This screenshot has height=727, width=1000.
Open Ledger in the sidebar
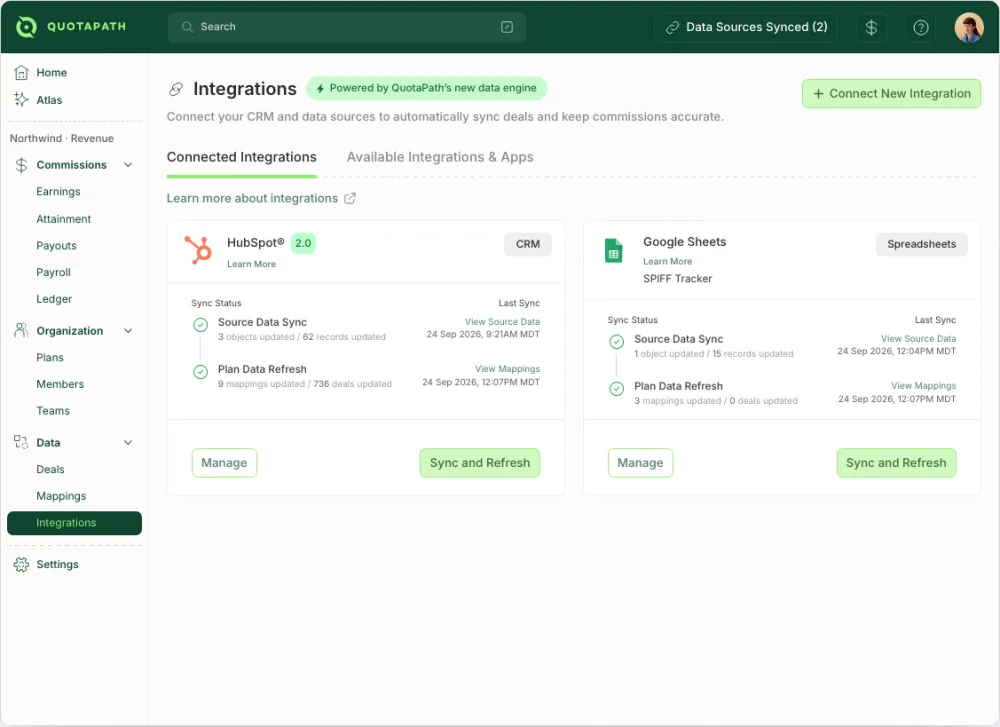tap(54, 299)
